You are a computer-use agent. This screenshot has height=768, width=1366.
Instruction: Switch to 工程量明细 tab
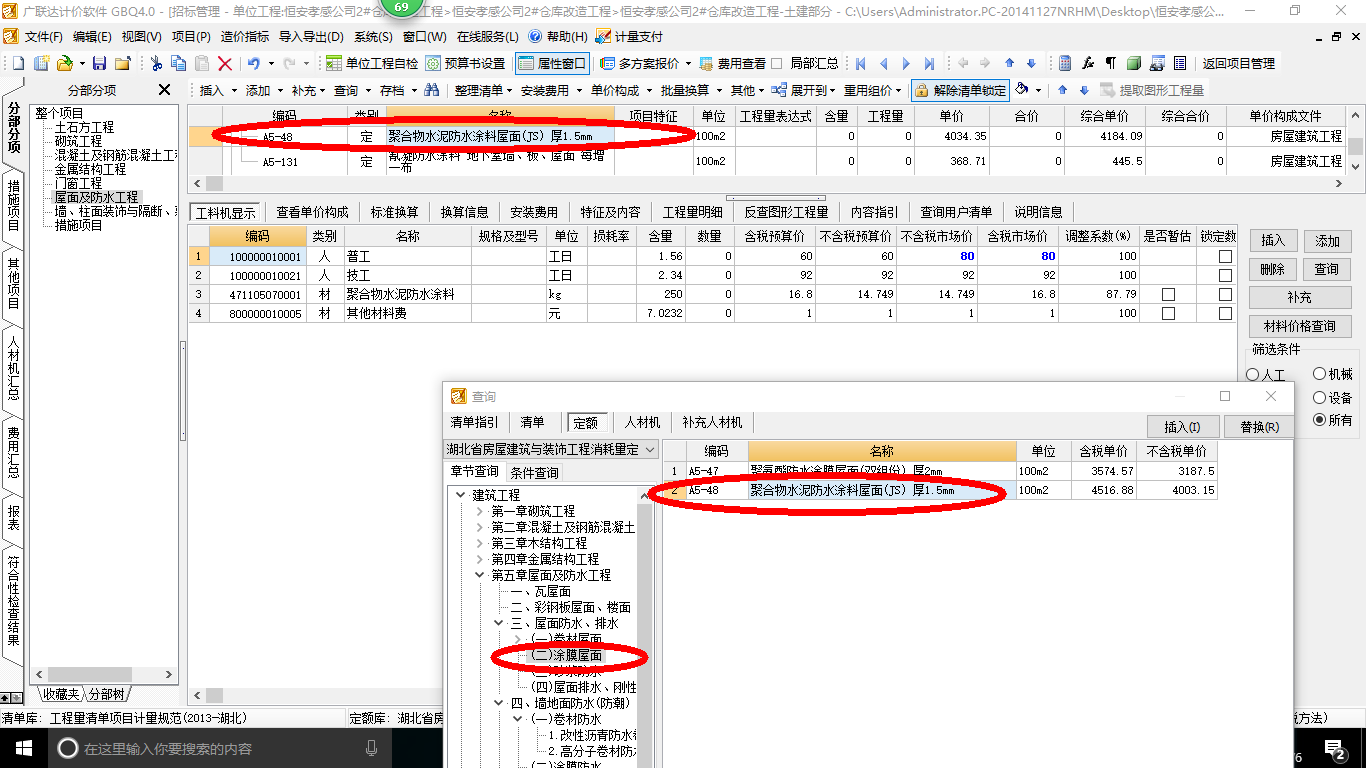693,212
